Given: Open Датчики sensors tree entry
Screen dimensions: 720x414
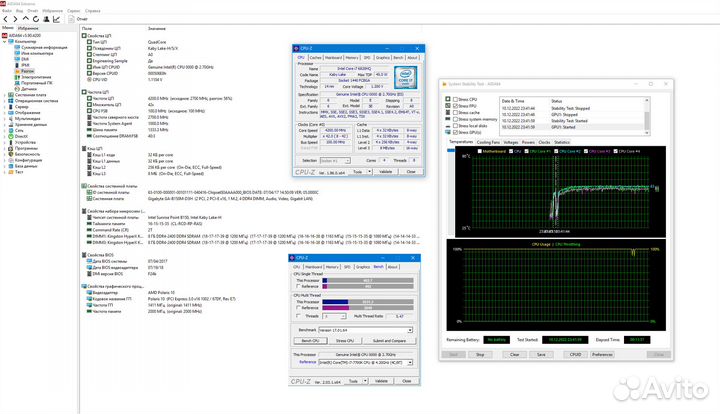Looking at the screenshot, I should 28,89.
